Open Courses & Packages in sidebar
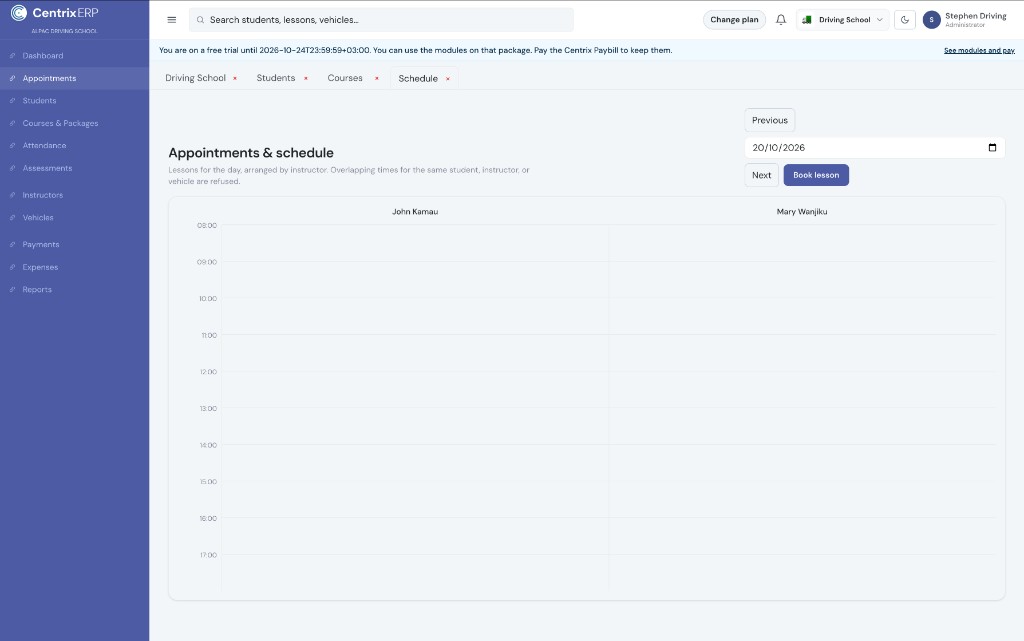 pyautogui.click(x=74, y=123)
